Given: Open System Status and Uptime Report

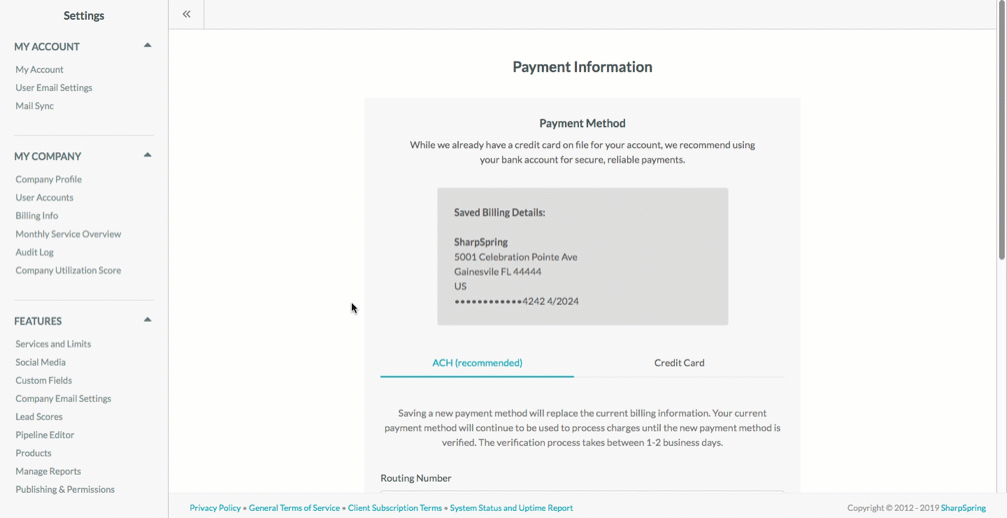Looking at the screenshot, I should coord(511,508).
